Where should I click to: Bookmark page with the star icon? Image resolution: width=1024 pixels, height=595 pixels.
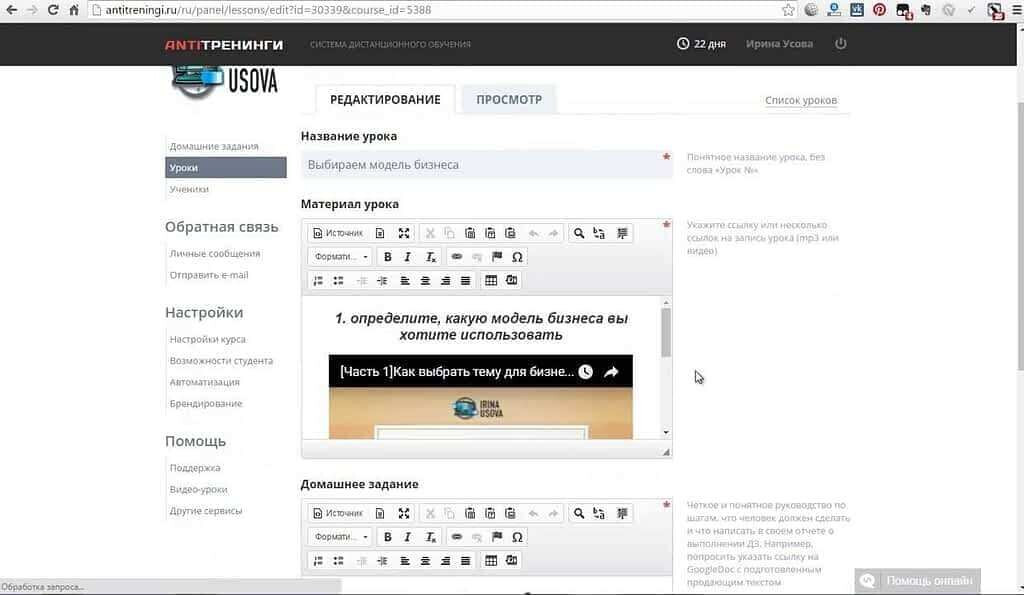(788, 10)
